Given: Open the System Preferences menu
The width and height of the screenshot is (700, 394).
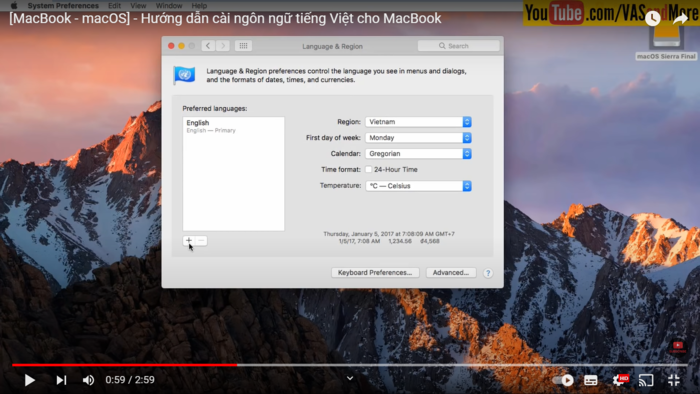Looking at the screenshot, I should tap(63, 5).
